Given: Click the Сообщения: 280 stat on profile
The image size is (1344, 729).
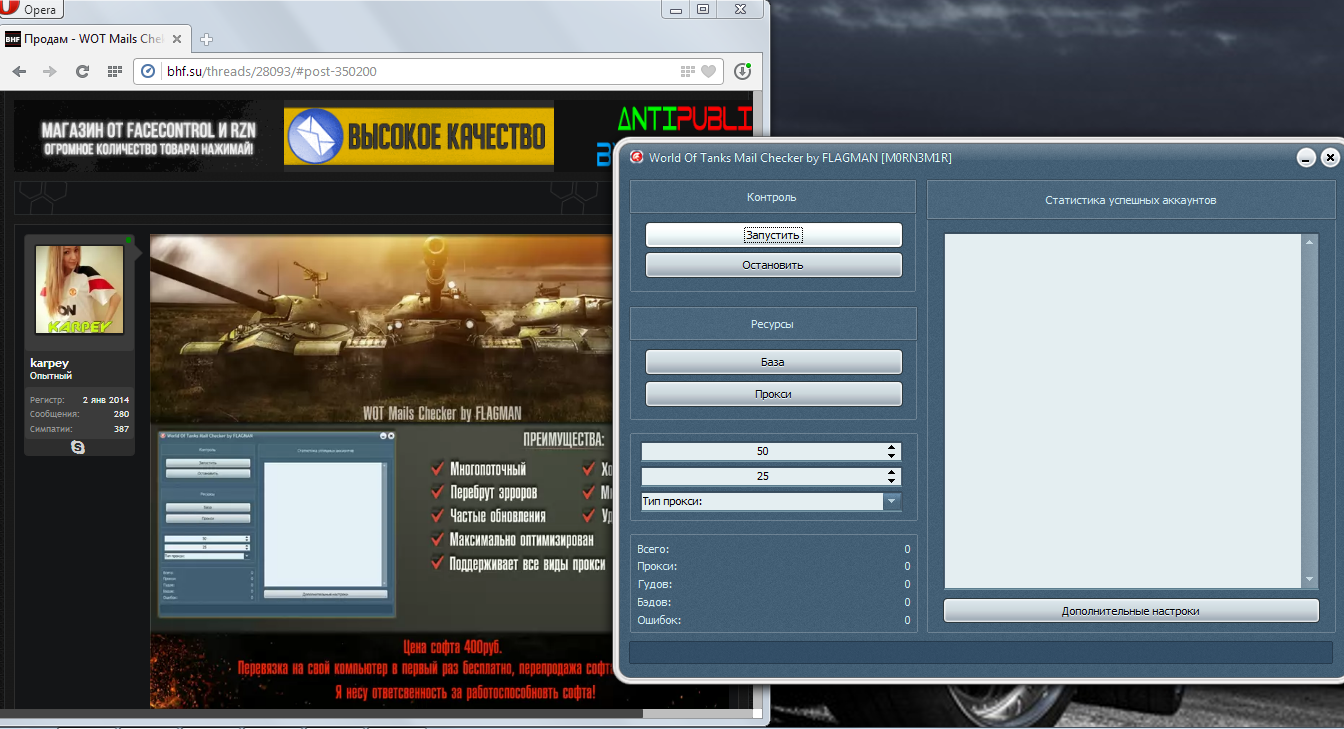Looking at the screenshot, I should point(79,414).
